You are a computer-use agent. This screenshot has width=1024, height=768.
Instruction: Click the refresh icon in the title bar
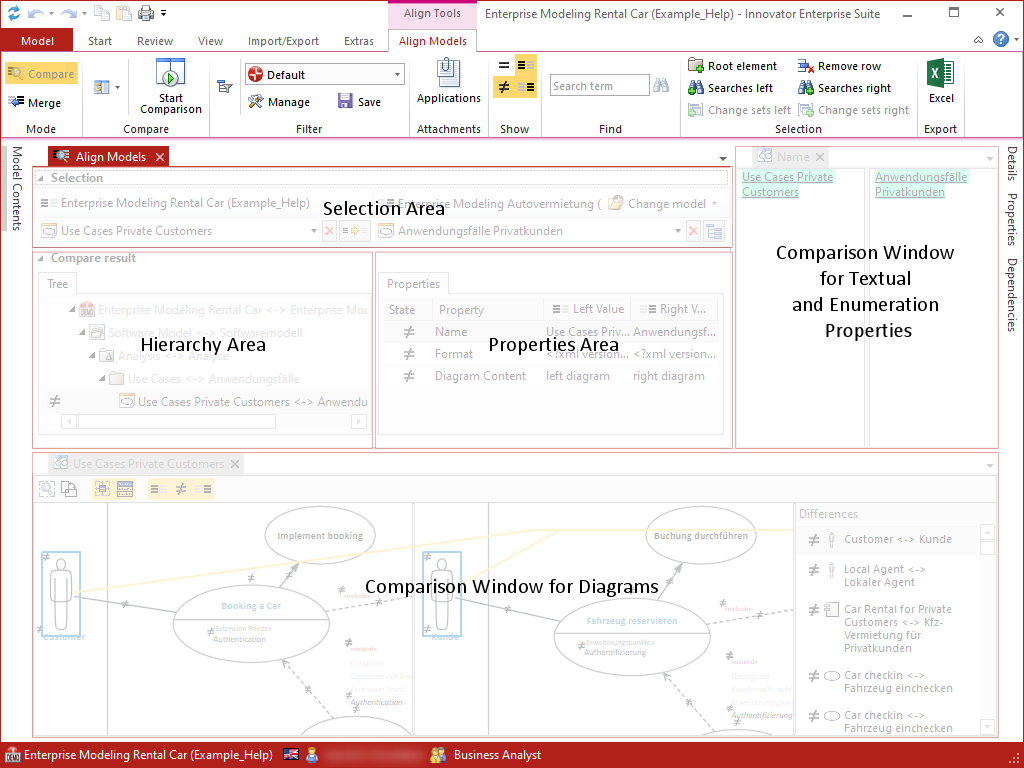coord(13,12)
